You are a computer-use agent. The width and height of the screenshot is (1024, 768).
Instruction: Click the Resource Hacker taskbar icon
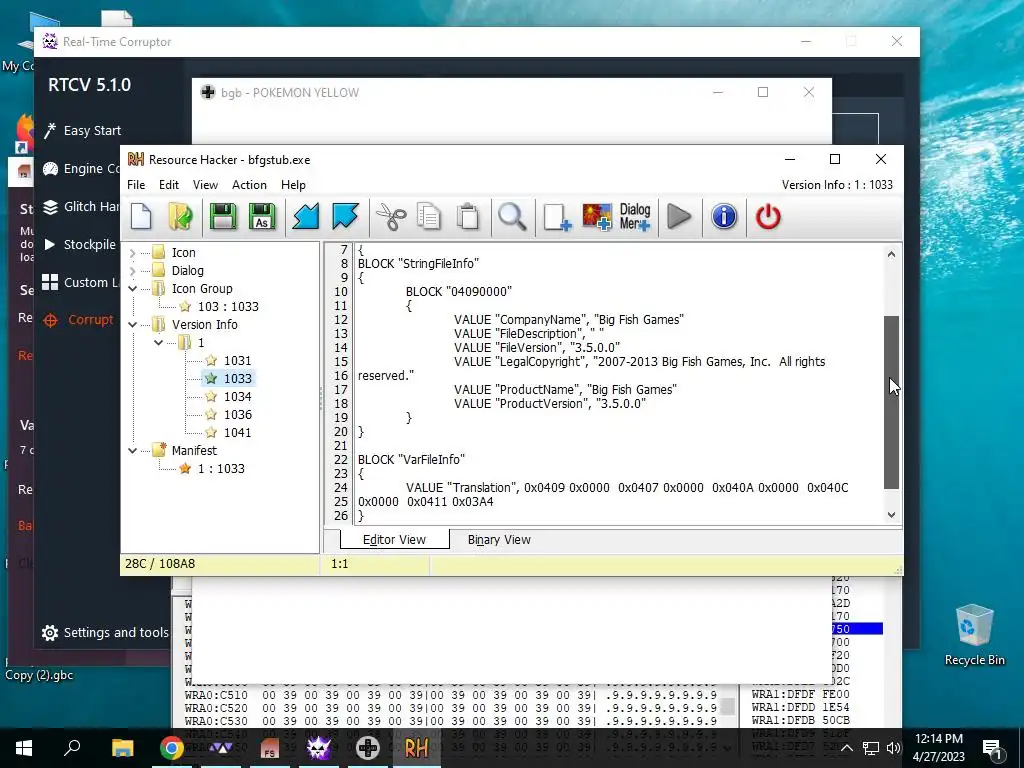[x=416, y=748]
